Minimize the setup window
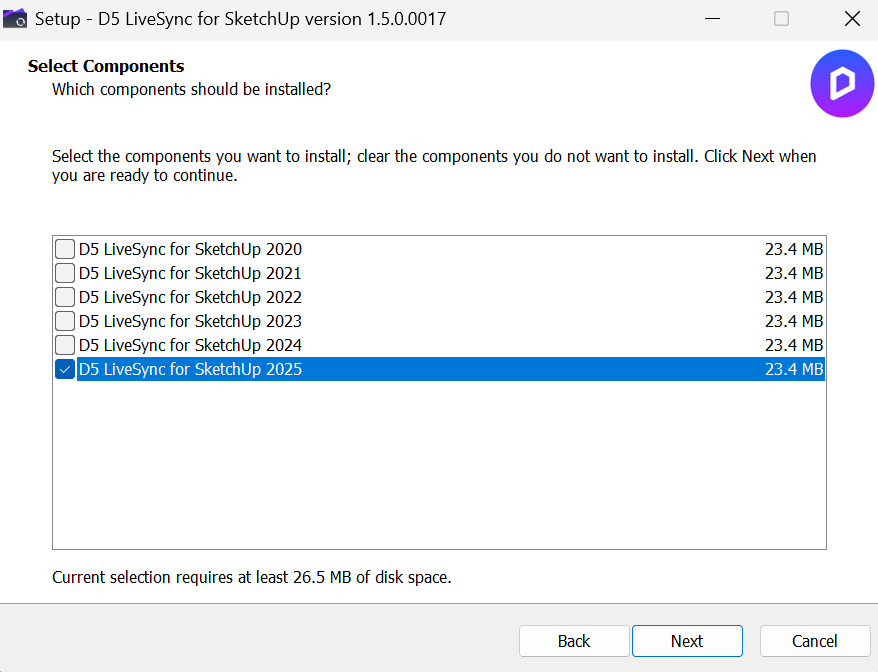 [x=711, y=19]
